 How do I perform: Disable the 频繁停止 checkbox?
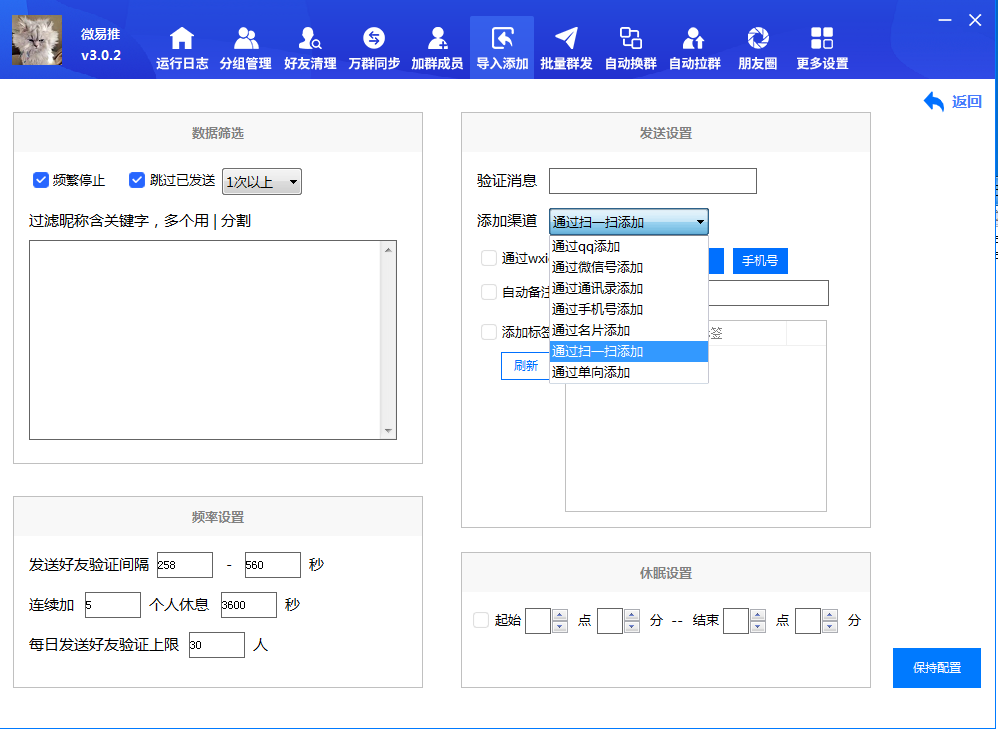click(40, 180)
